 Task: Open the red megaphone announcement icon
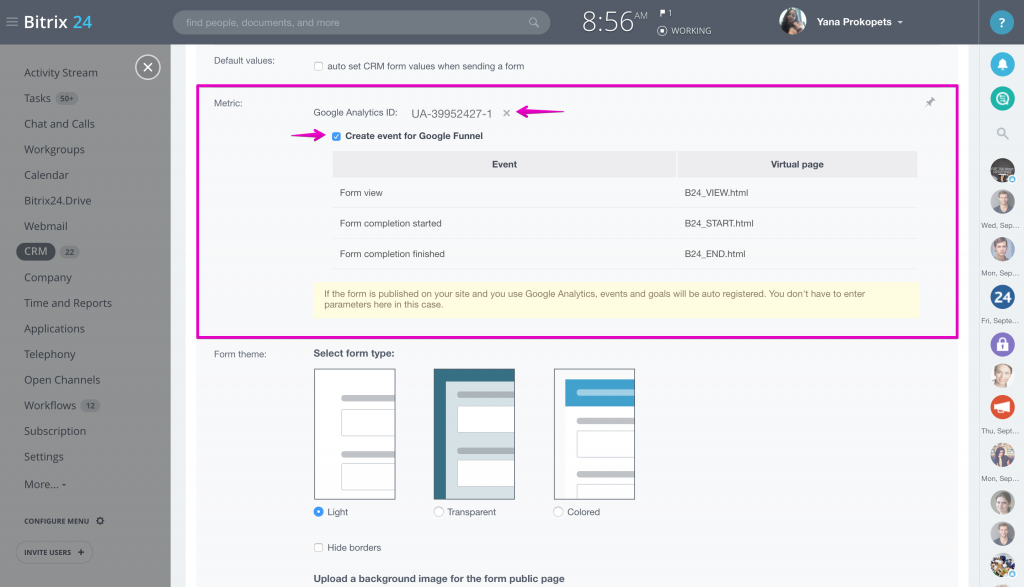(x=1002, y=407)
